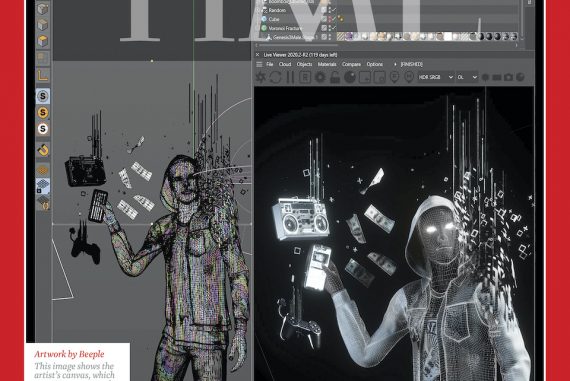
Task: Open the Materials menu
Action: (x=327, y=64)
